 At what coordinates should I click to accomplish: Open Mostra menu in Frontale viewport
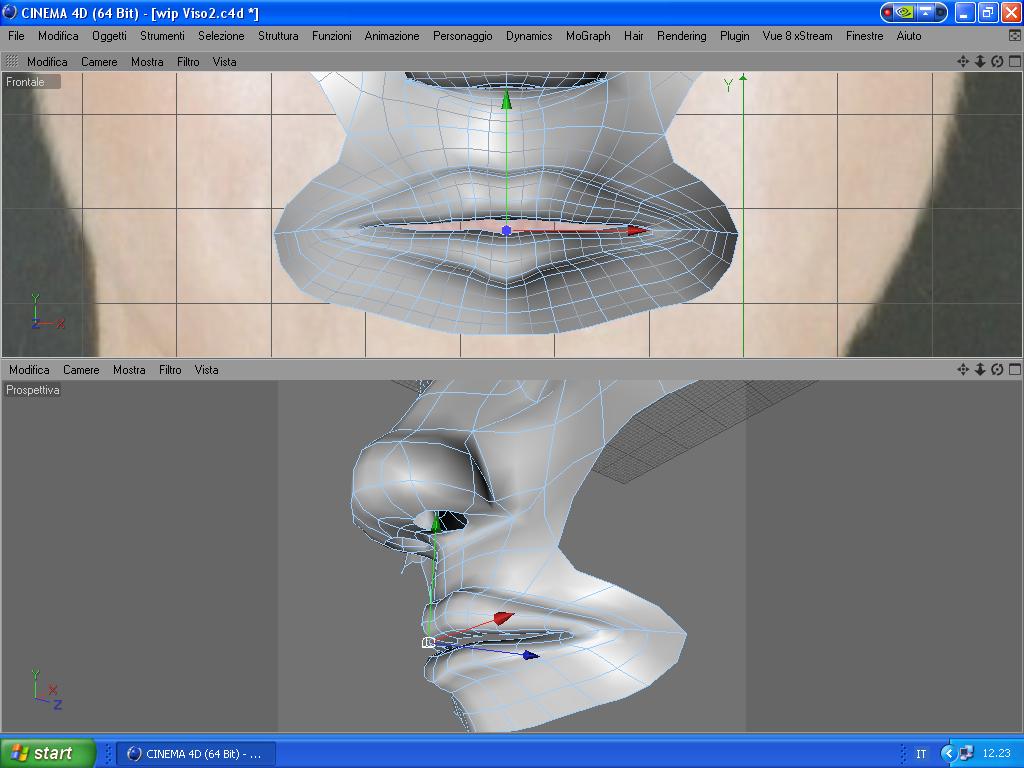coord(147,61)
